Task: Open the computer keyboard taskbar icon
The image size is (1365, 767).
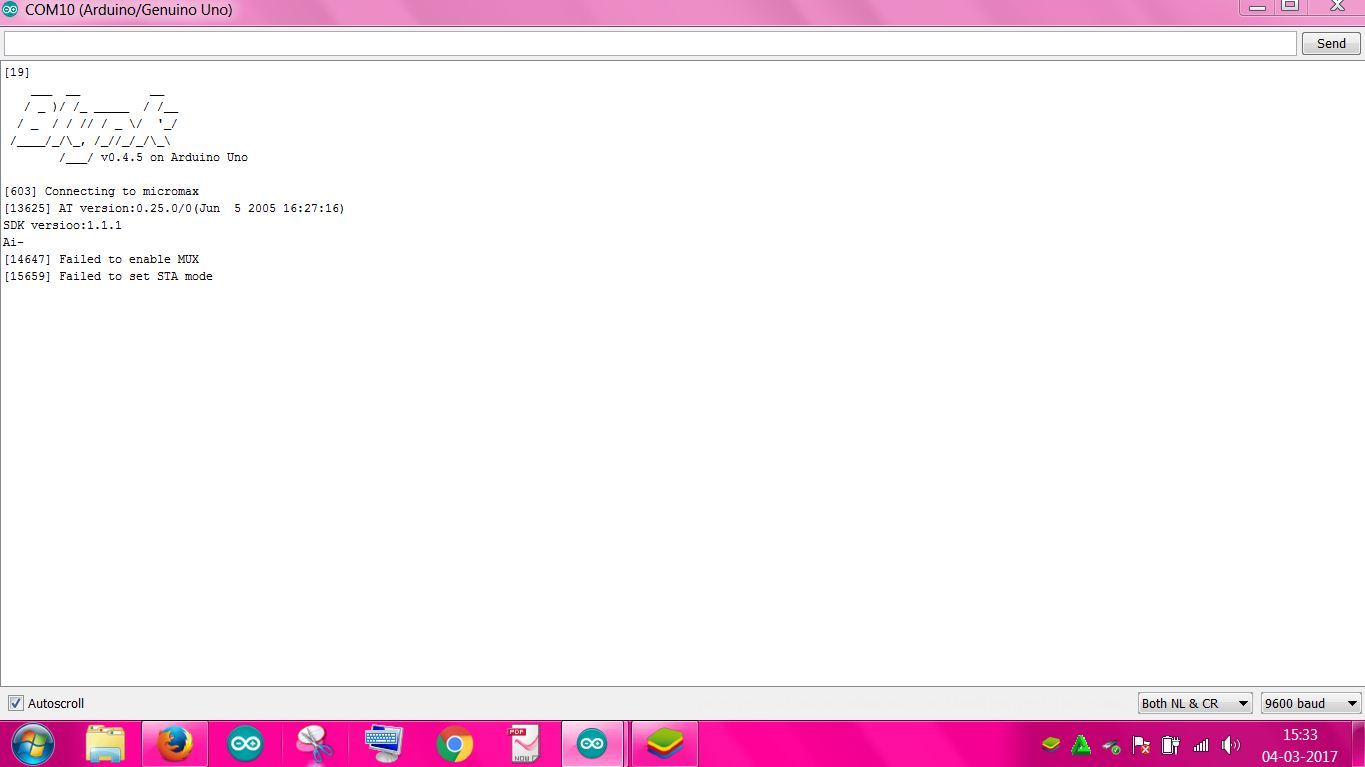Action: click(x=384, y=744)
